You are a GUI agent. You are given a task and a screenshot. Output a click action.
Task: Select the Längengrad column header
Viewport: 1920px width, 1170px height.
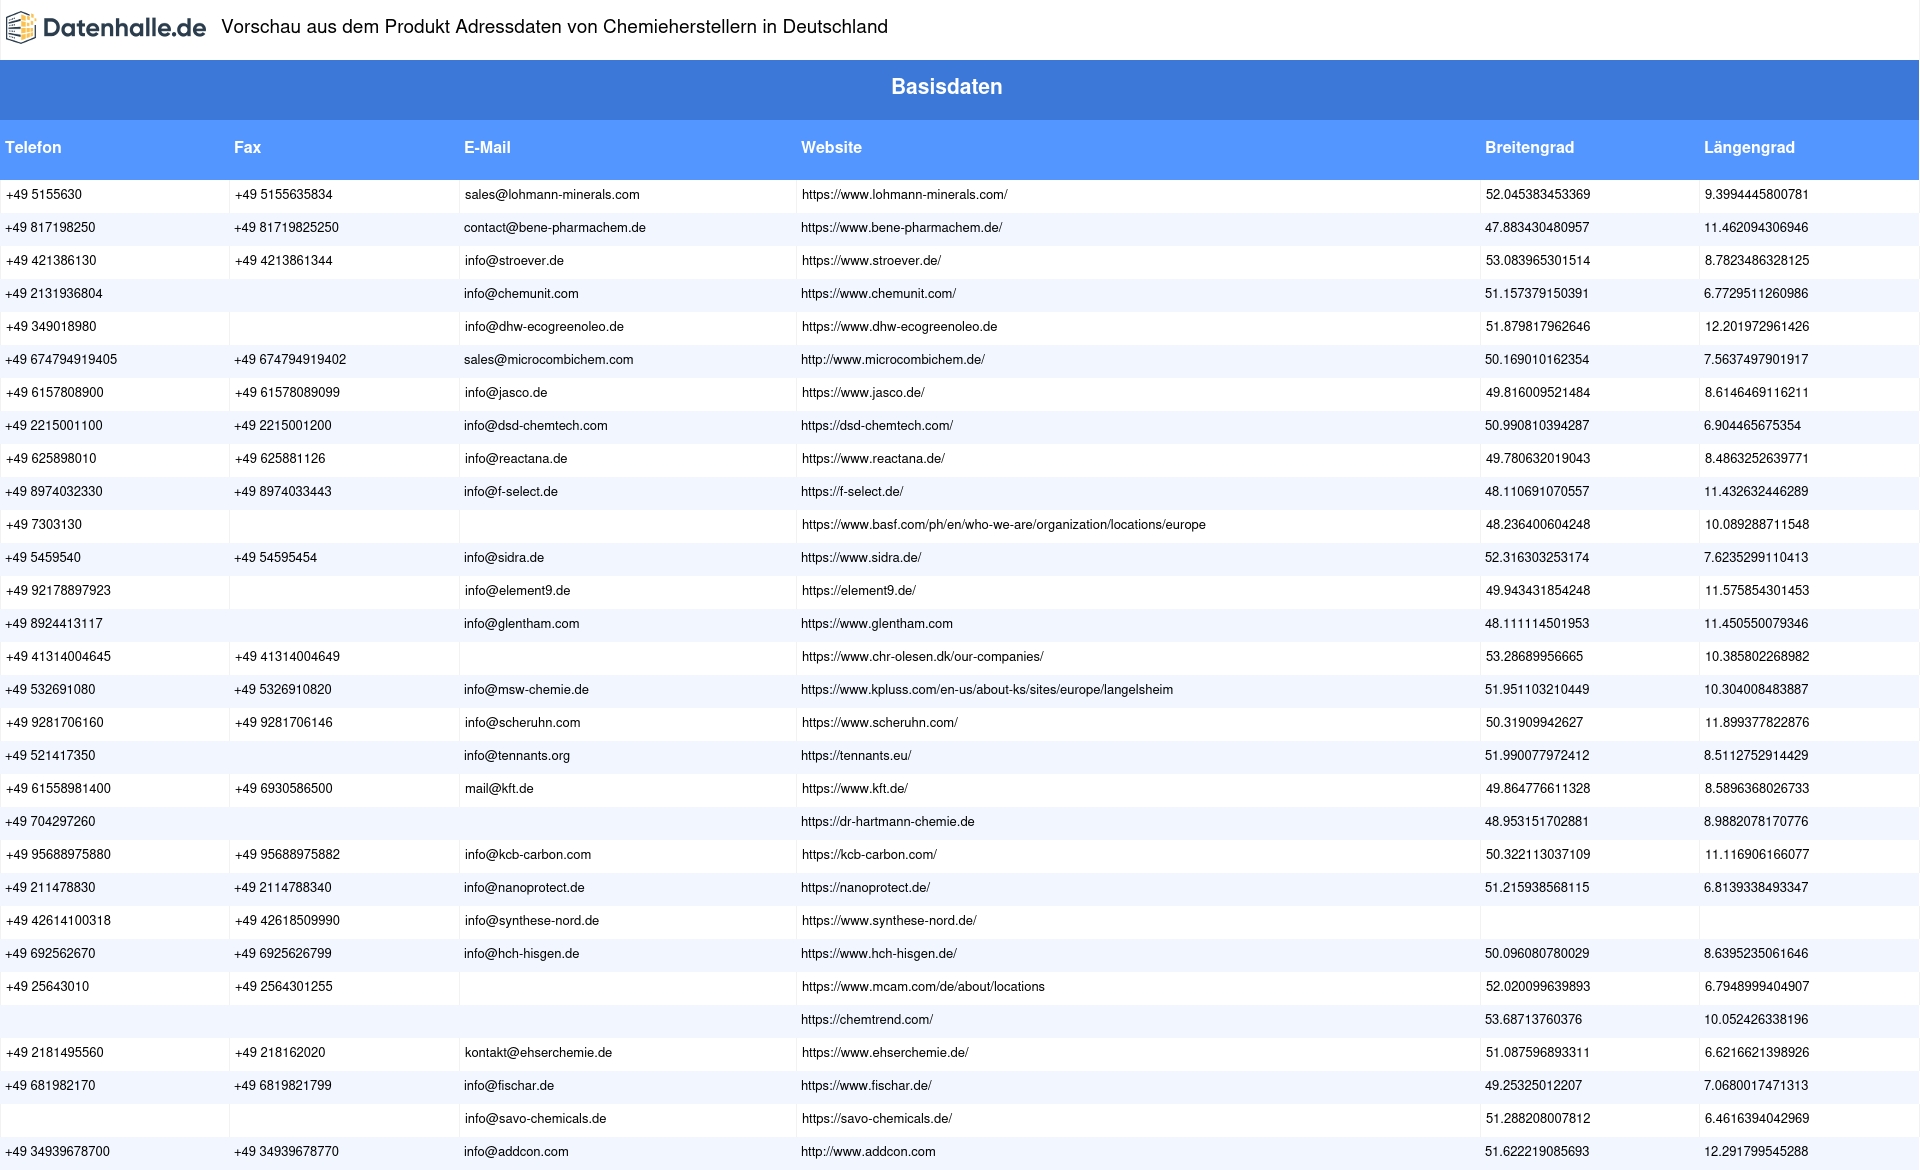point(1749,147)
